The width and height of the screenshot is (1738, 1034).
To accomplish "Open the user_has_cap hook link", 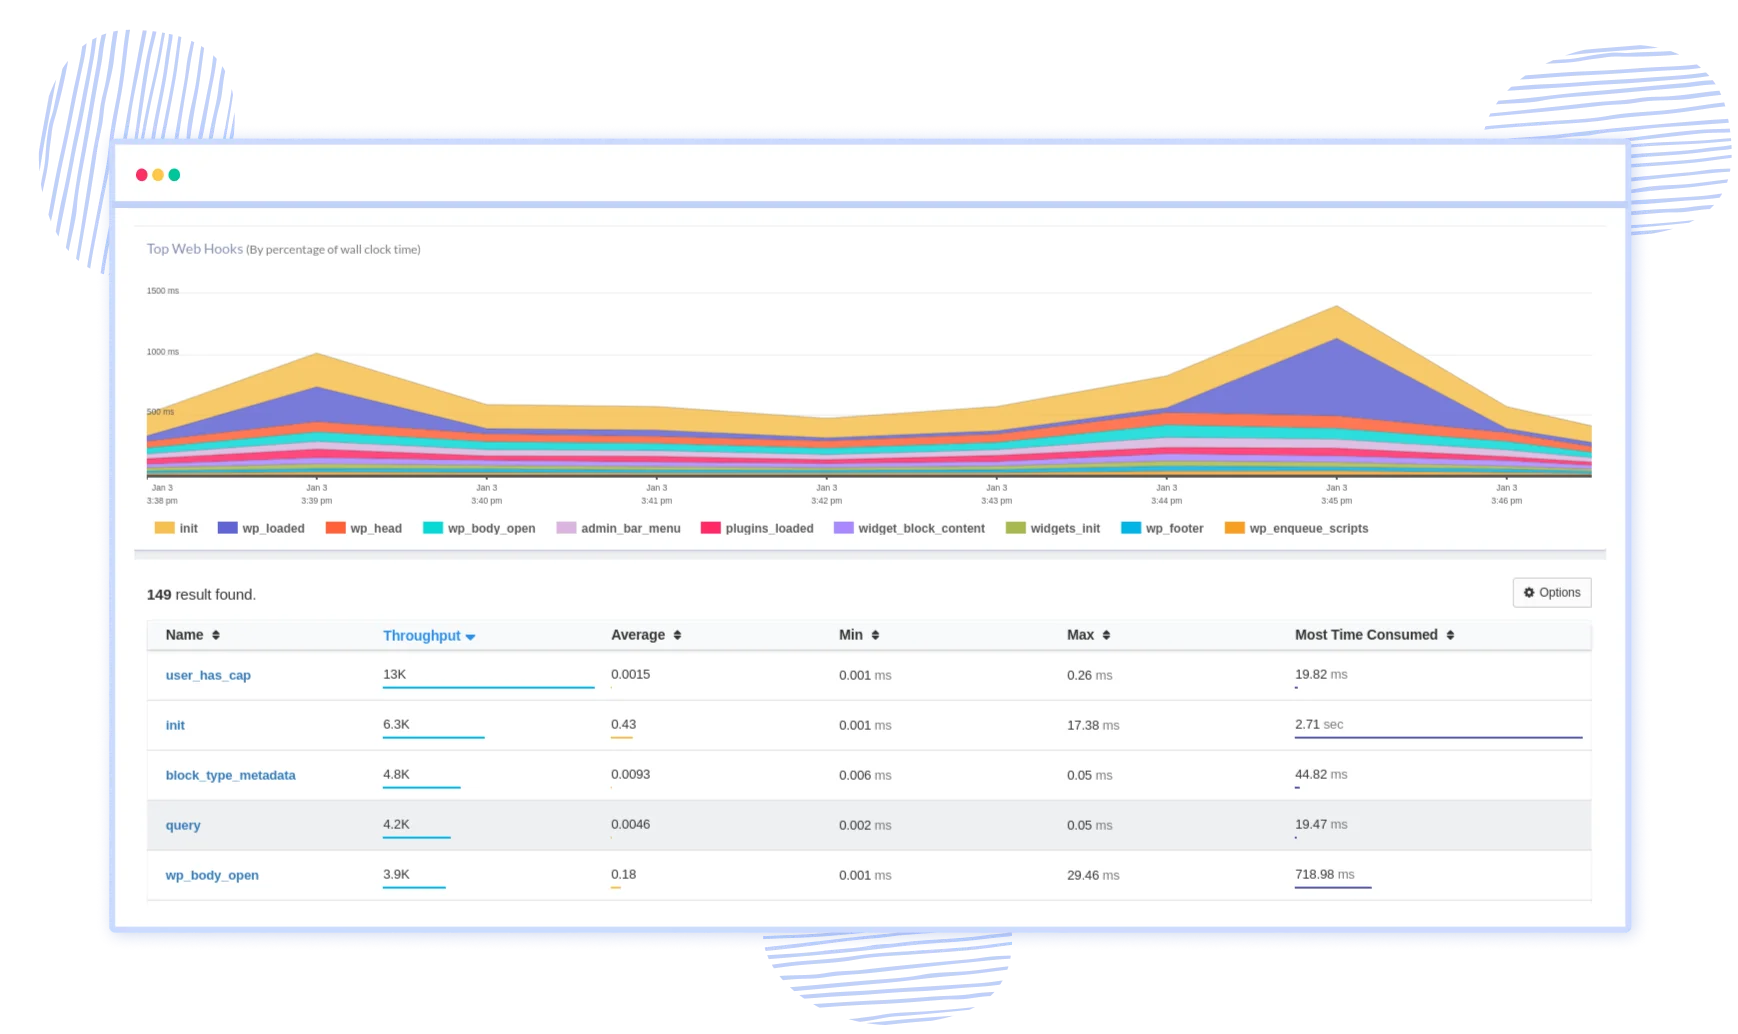I will click(x=208, y=675).
